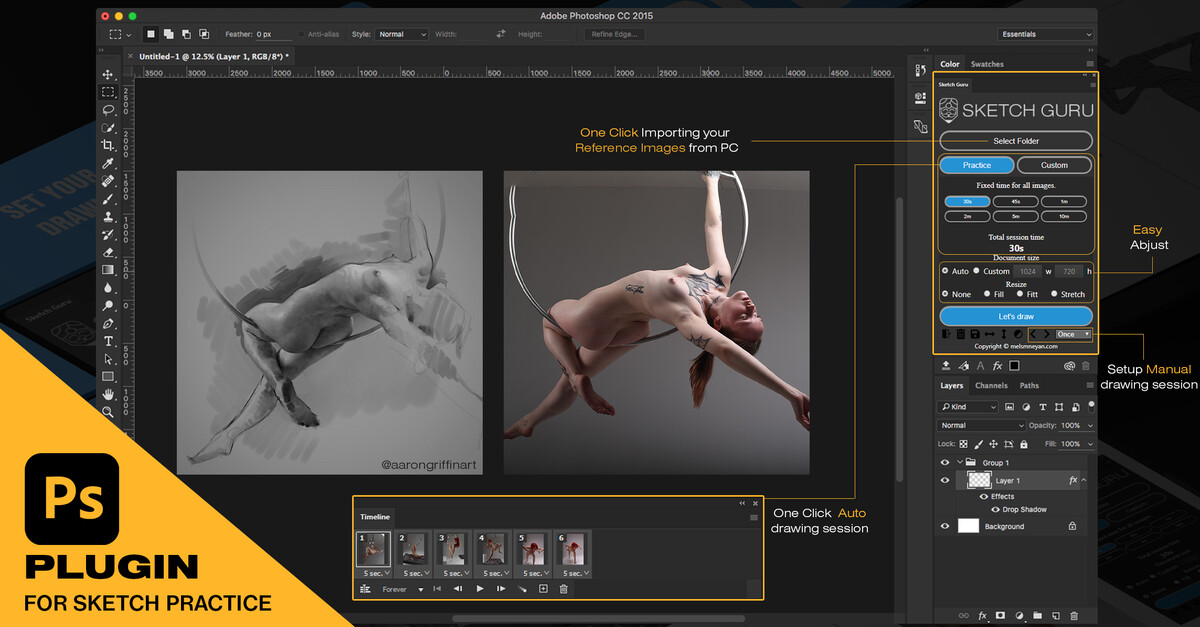Select the Gradient tool

107,270
